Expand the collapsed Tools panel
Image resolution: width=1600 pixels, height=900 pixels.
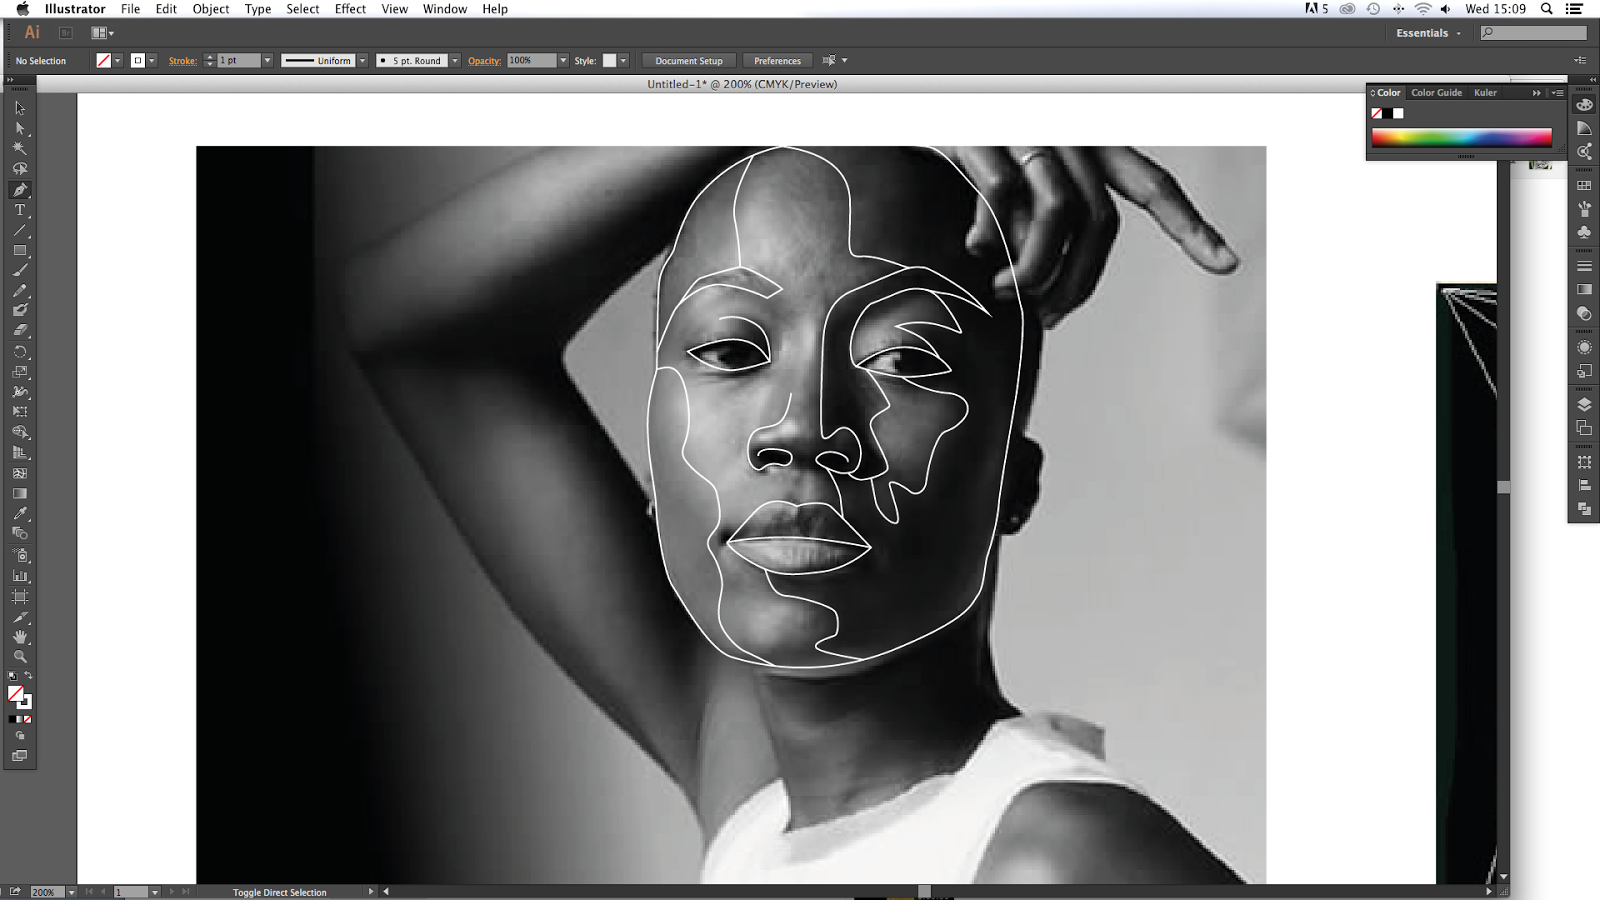pyautogui.click(x=10, y=79)
